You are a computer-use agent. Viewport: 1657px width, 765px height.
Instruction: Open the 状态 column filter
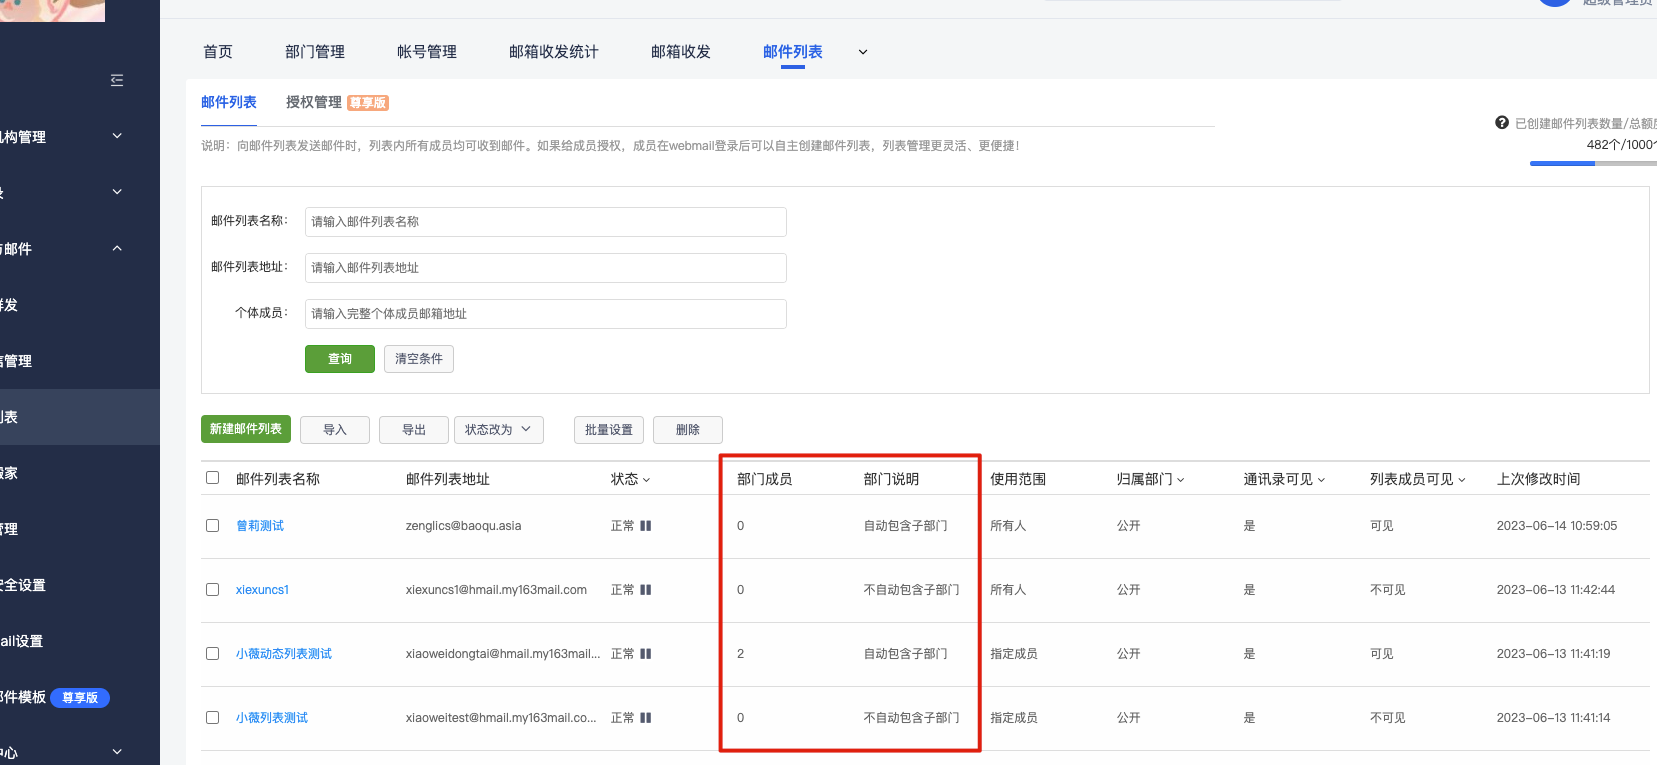coord(646,480)
